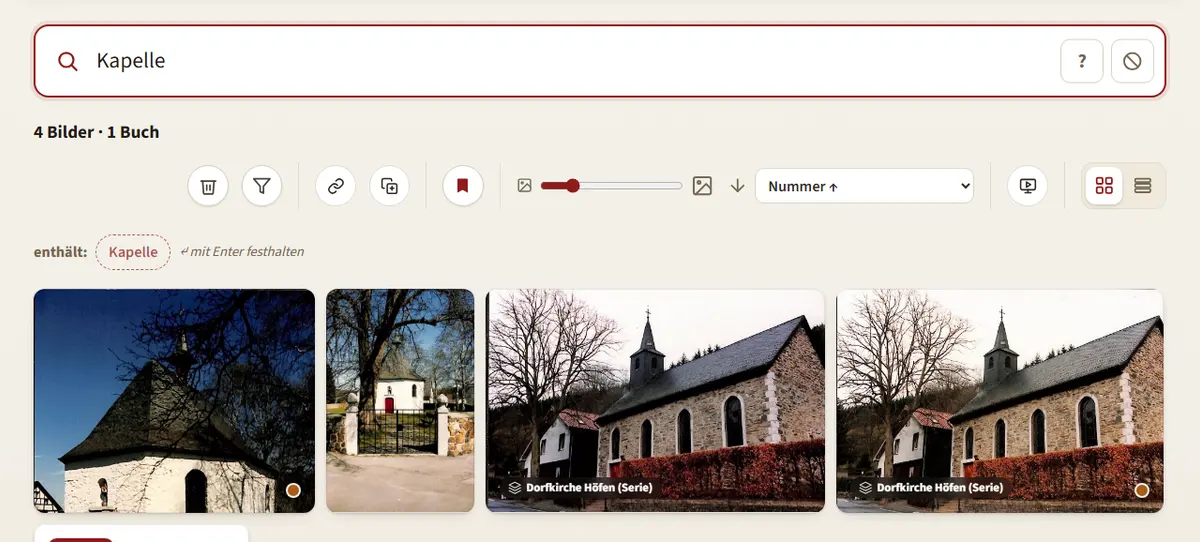
Task: Click orange dot on last Dorfkirche image
Action: (x=1142, y=490)
